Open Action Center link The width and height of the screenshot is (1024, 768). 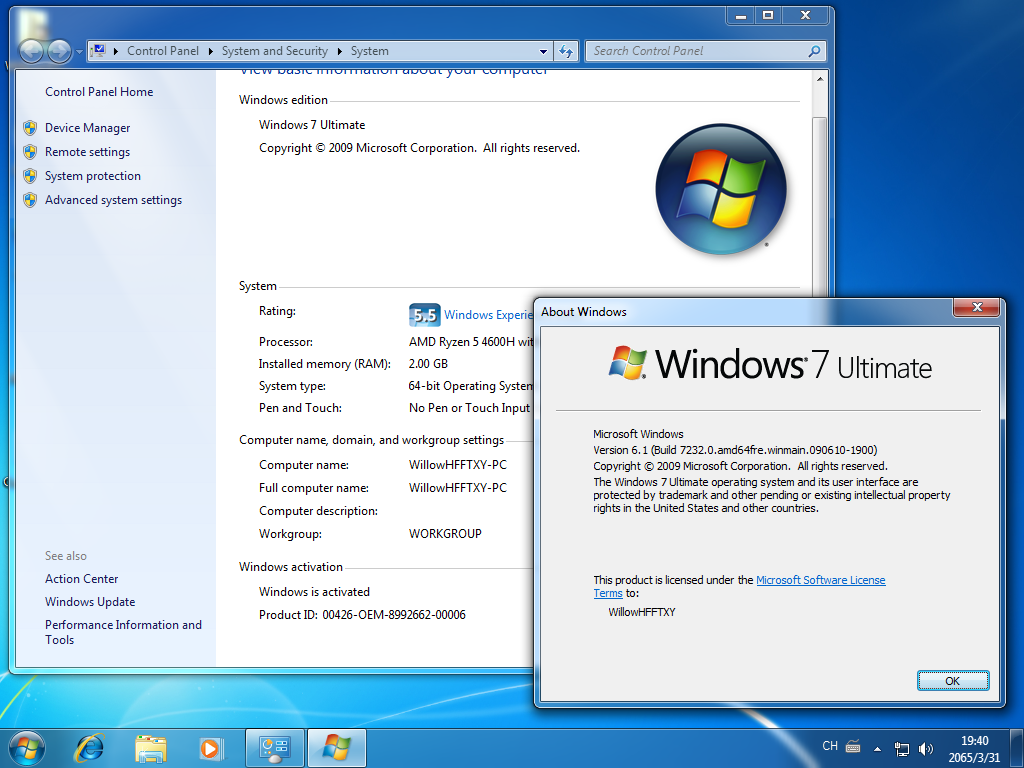[x=82, y=579]
